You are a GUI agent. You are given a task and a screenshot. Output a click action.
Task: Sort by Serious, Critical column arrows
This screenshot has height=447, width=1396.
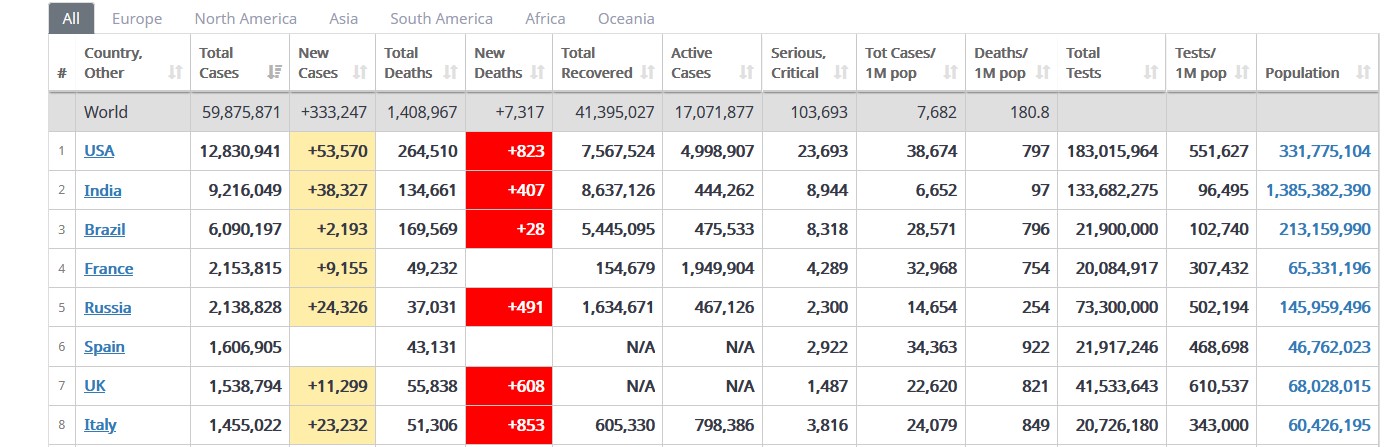tap(840, 73)
